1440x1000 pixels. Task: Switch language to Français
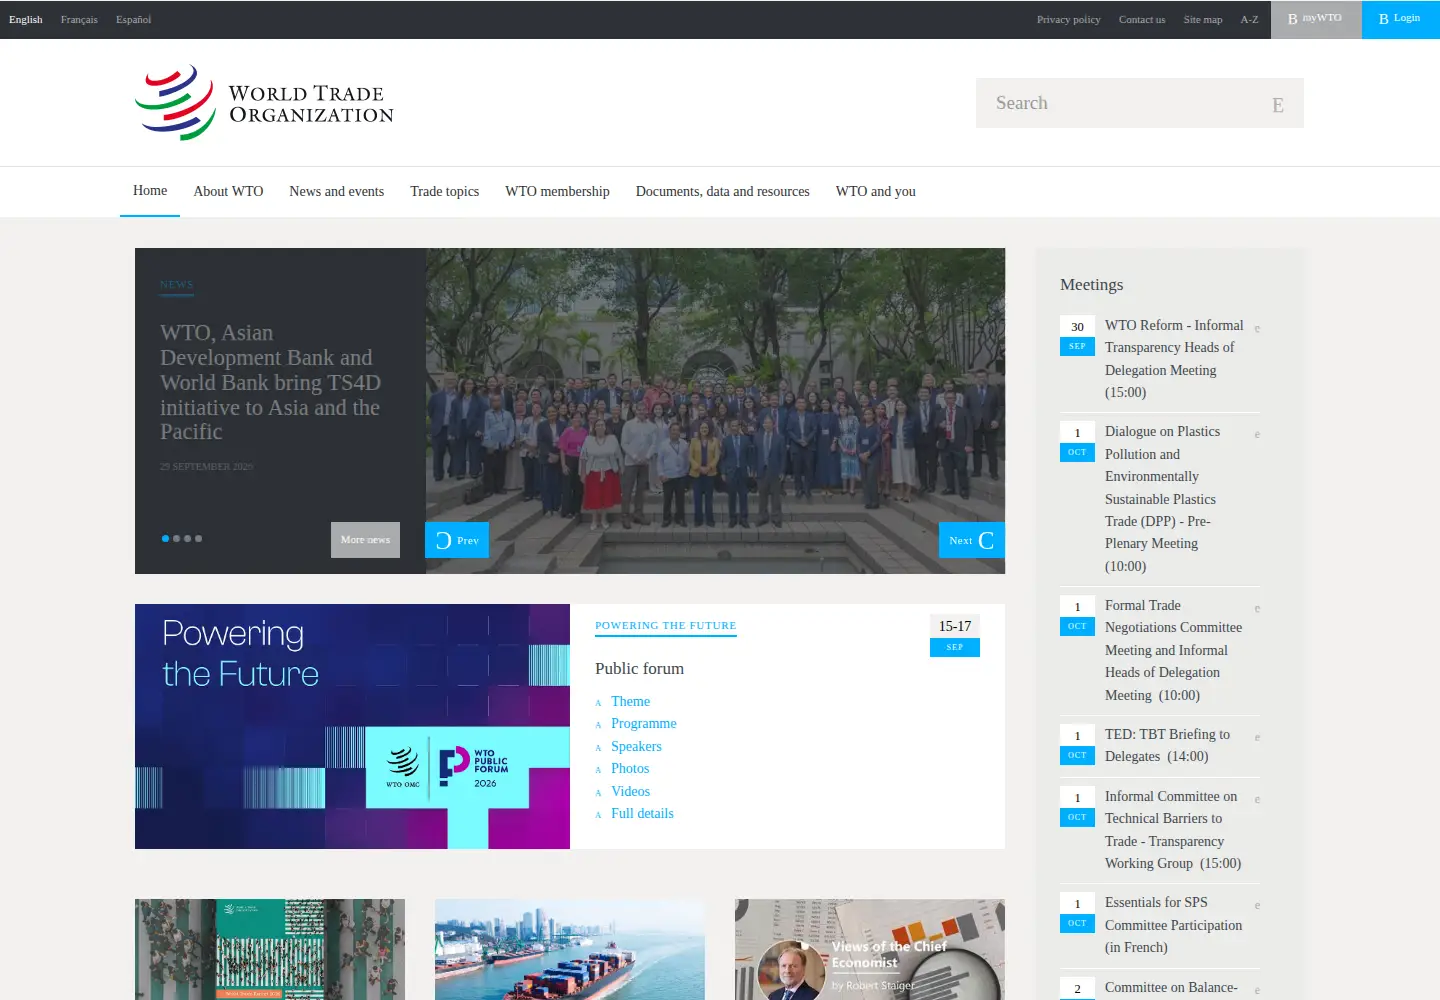(79, 19)
